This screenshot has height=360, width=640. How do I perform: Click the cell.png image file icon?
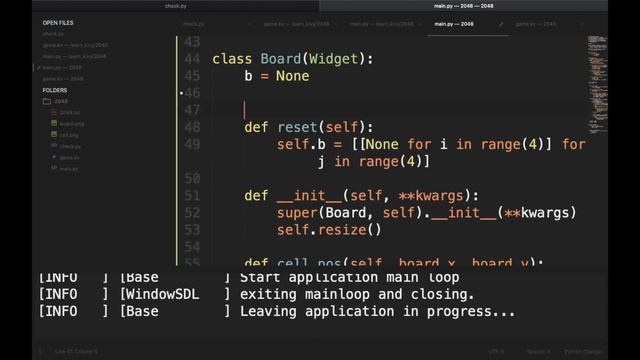[x=54, y=134]
